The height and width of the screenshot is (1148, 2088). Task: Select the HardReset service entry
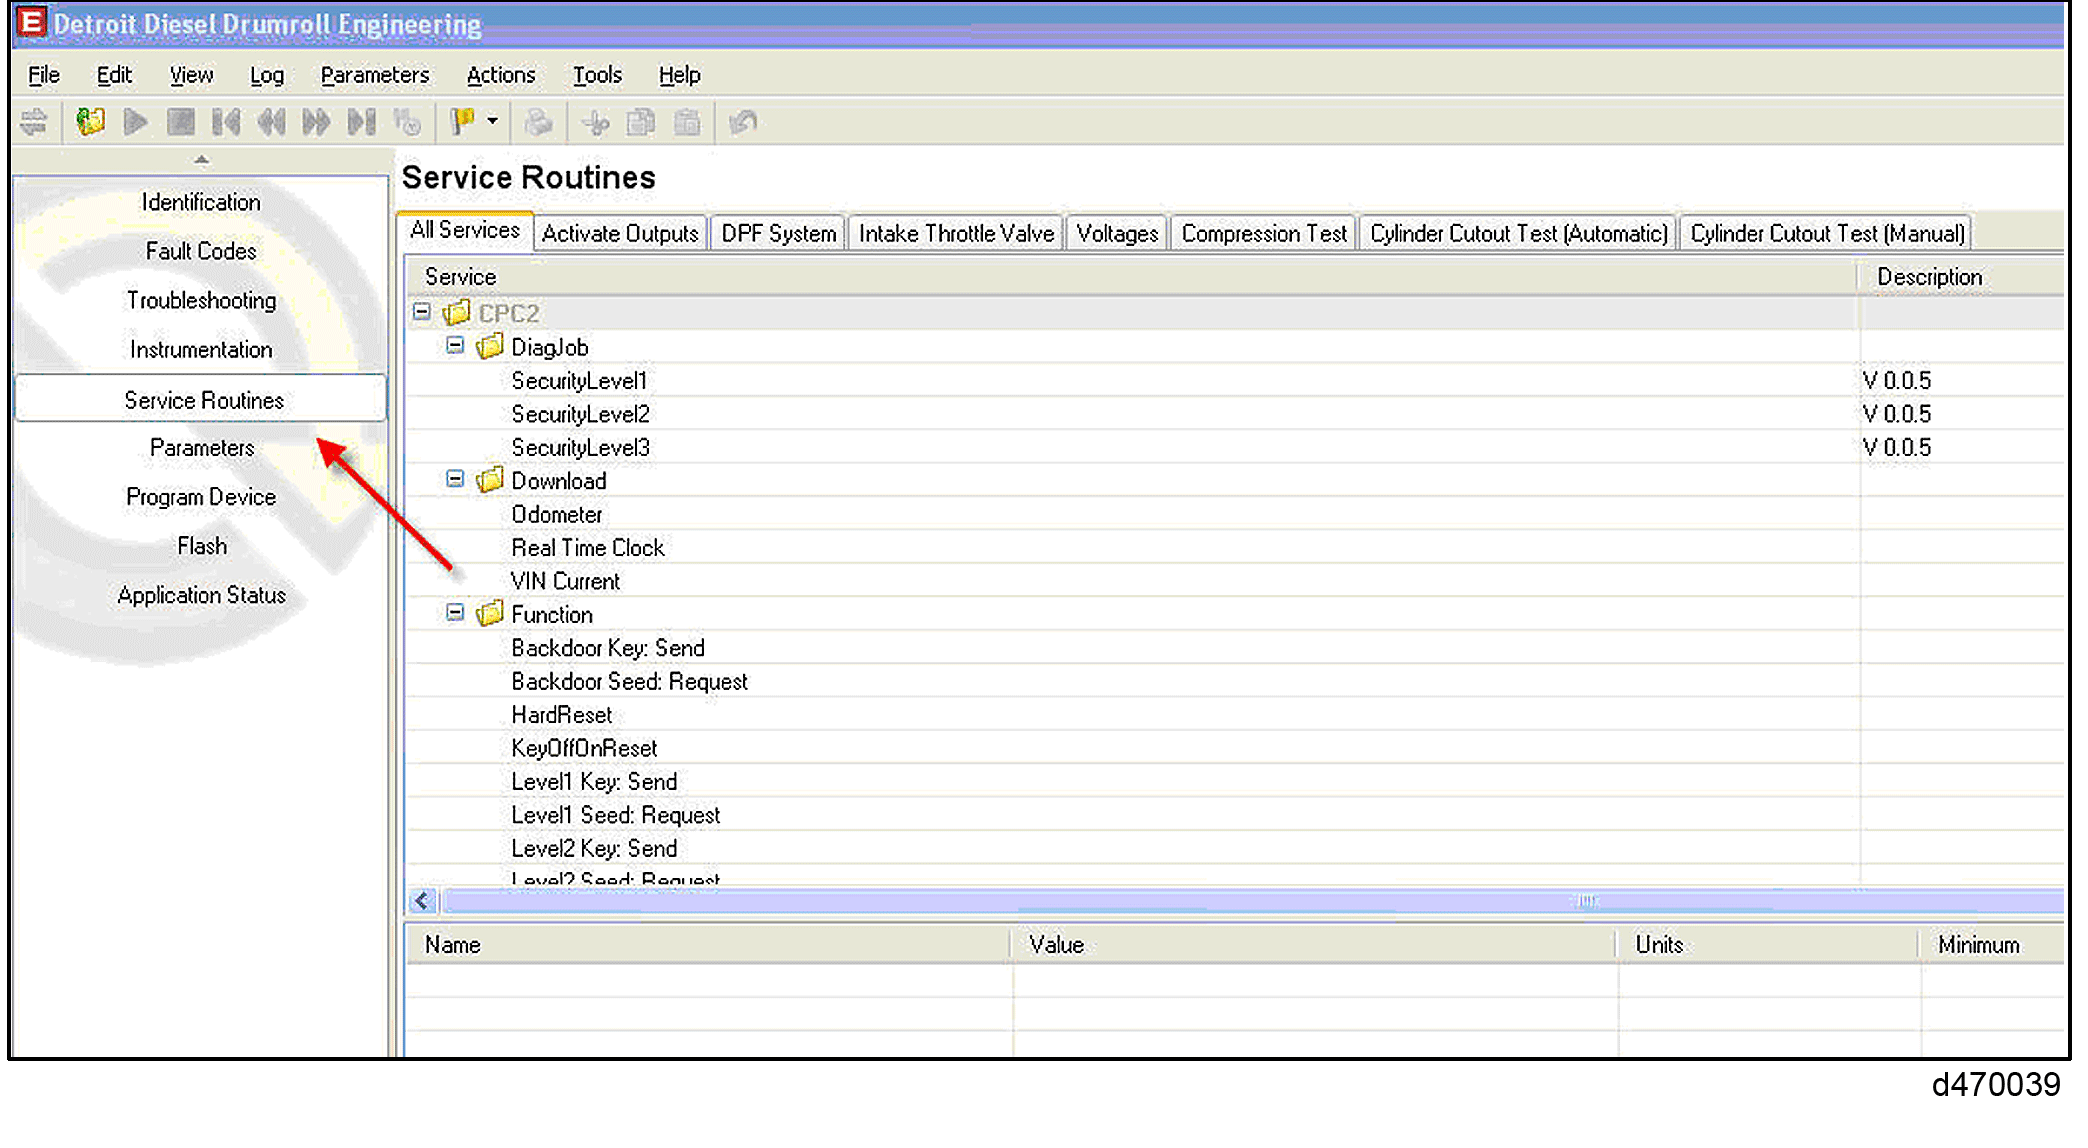pos(561,715)
